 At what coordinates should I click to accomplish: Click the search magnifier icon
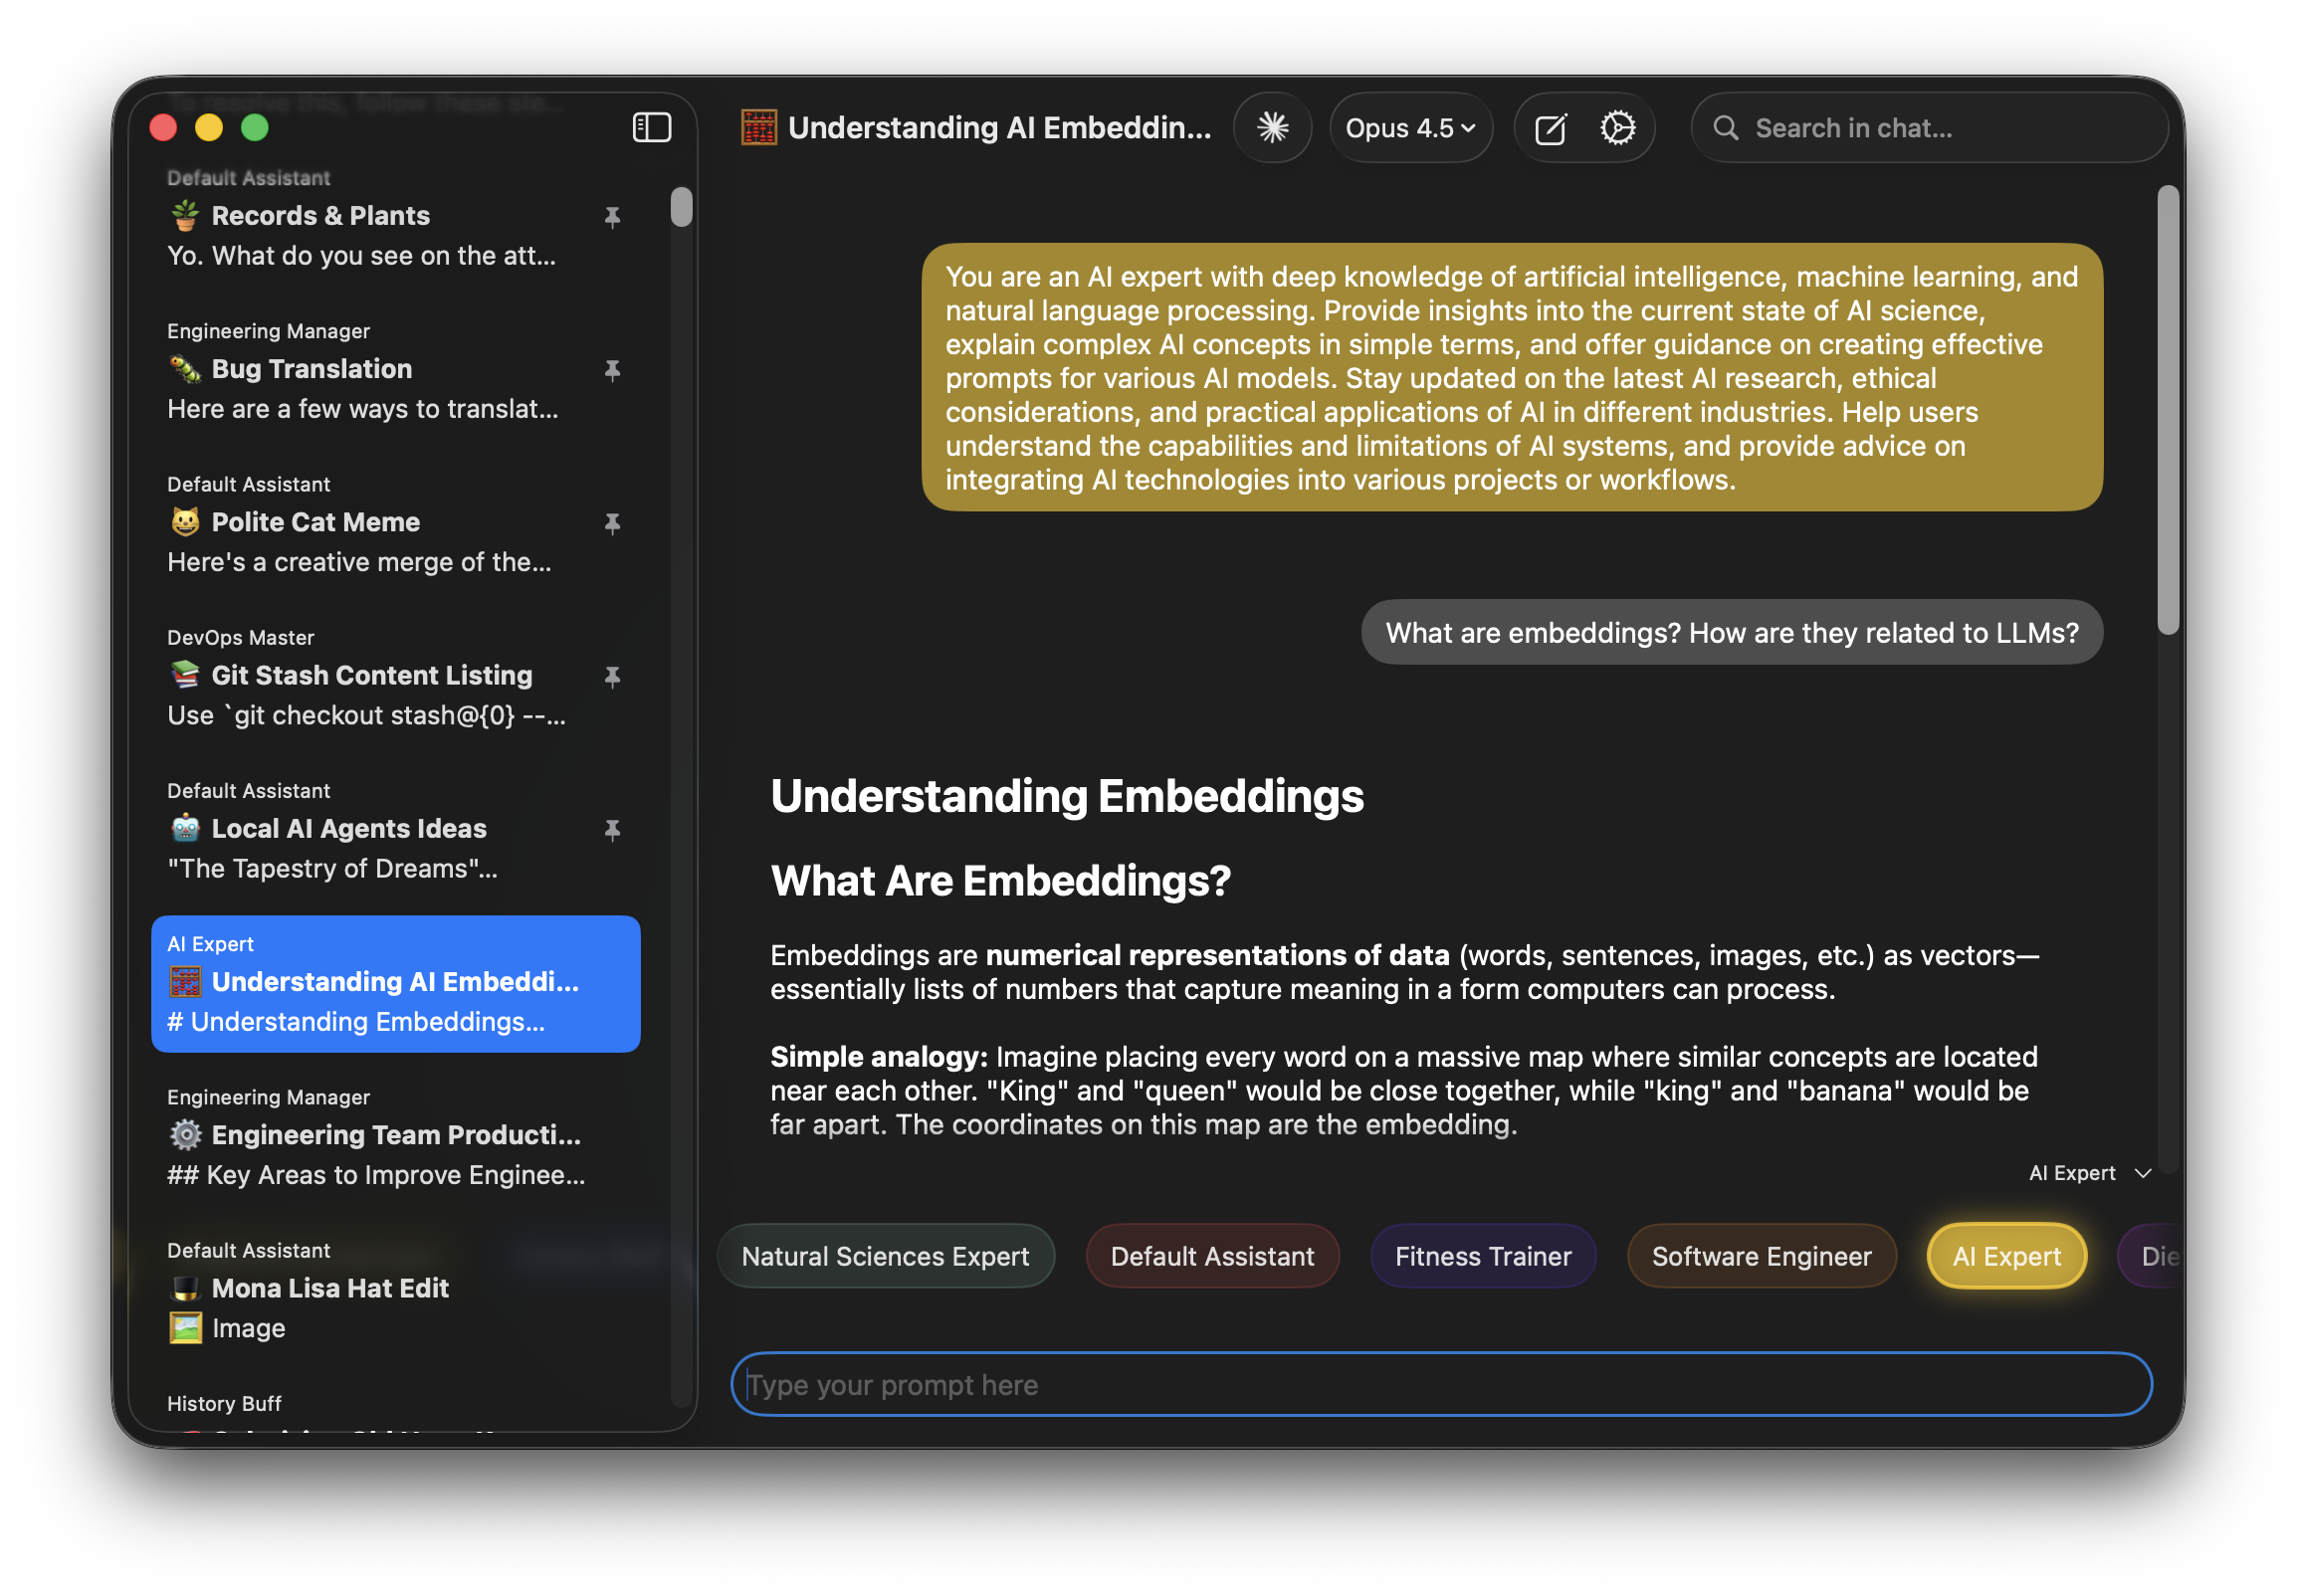pos(1725,127)
